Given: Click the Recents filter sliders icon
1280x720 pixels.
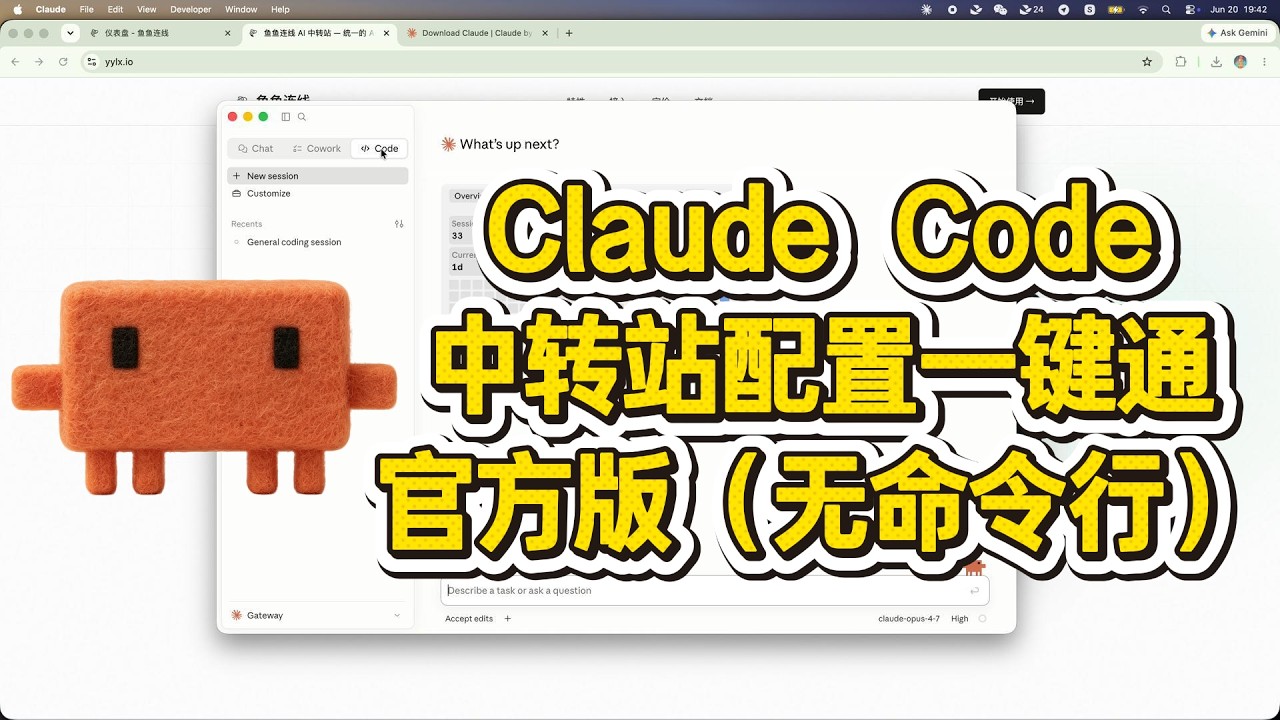Looking at the screenshot, I should coord(399,224).
